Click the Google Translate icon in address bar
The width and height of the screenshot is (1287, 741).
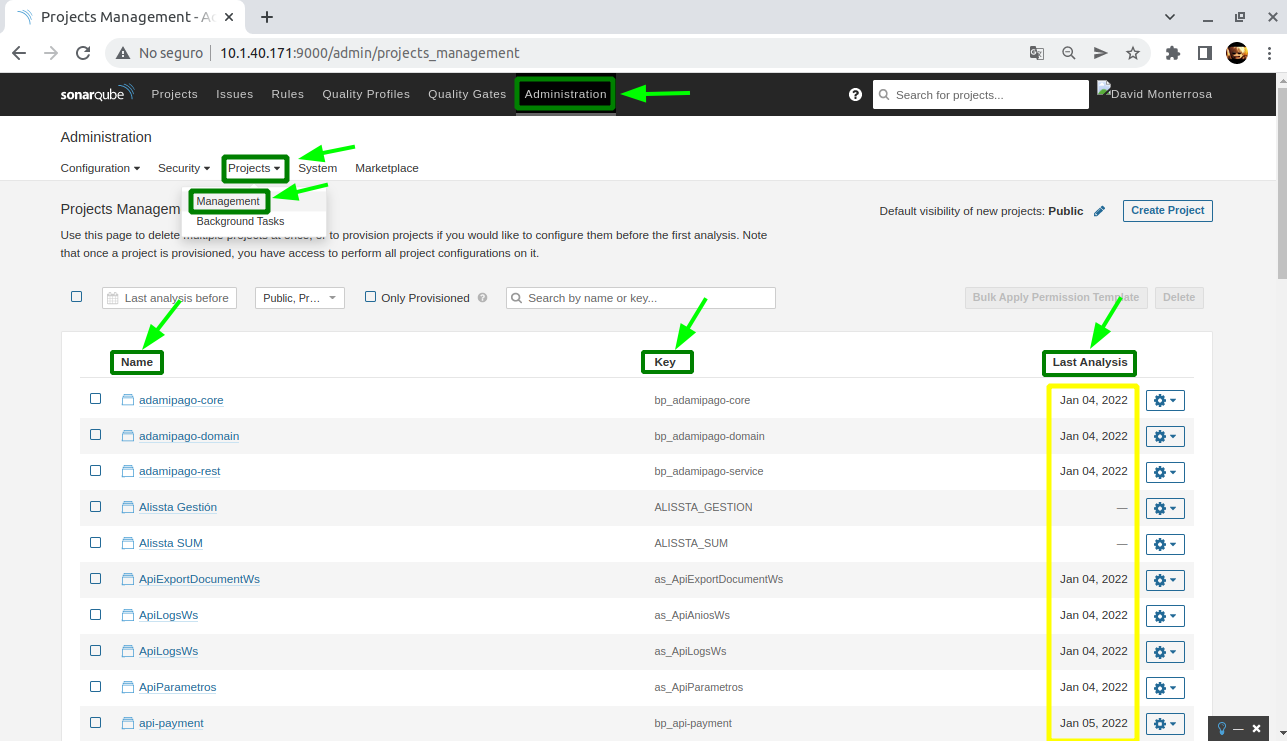point(1037,53)
